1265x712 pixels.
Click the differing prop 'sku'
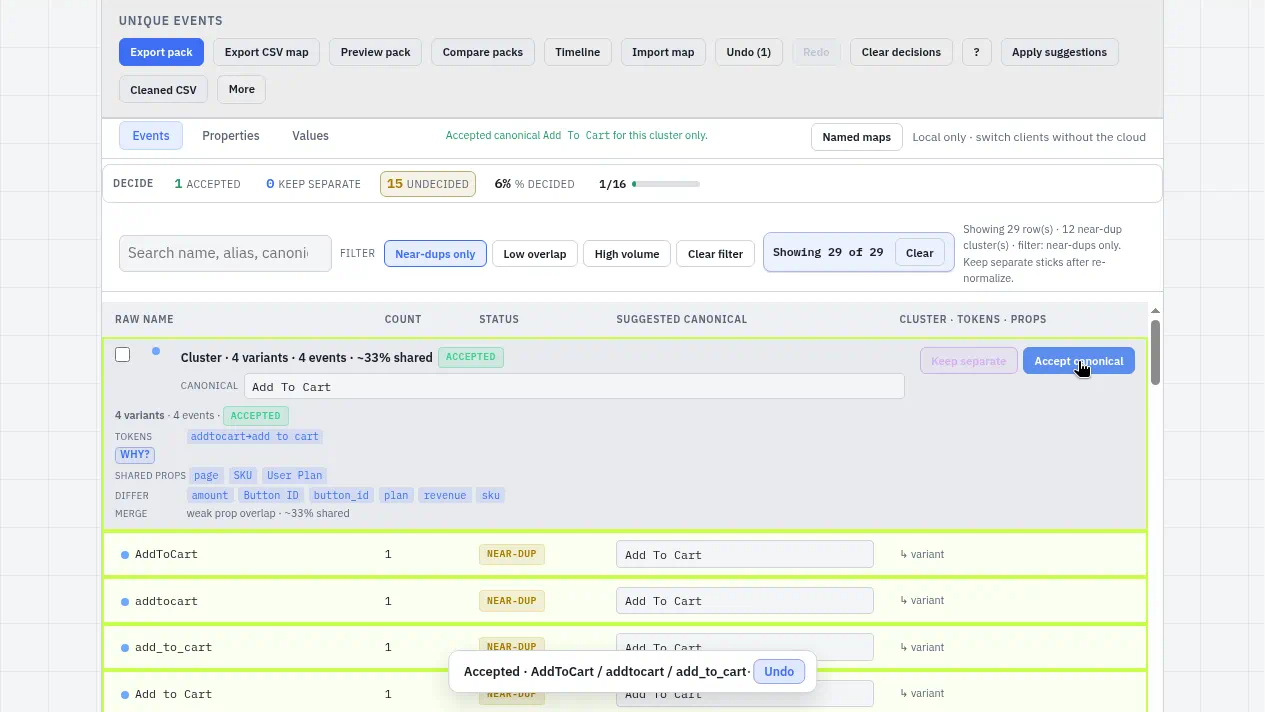[x=490, y=495]
